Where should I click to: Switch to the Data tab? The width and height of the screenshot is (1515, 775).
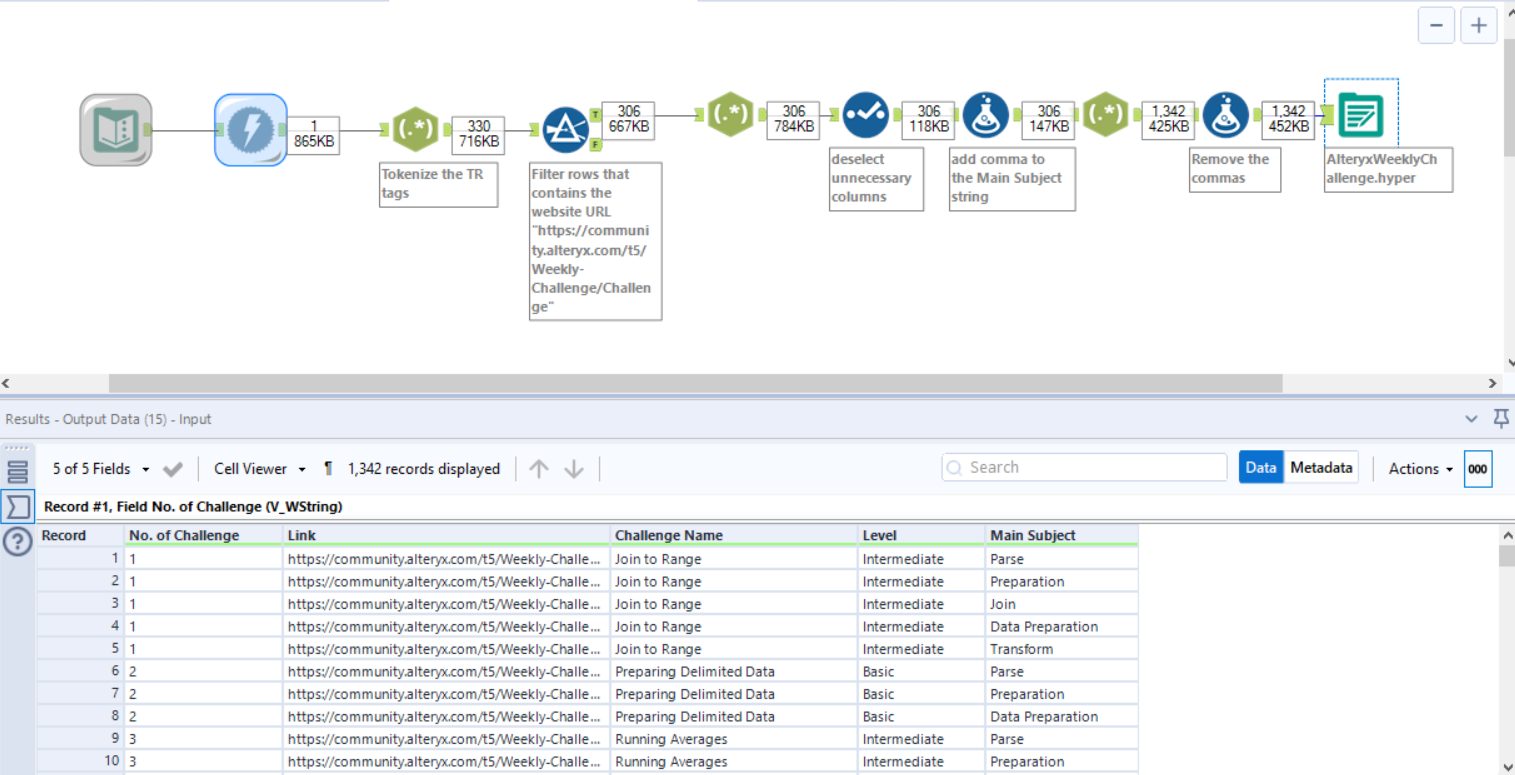(1261, 468)
